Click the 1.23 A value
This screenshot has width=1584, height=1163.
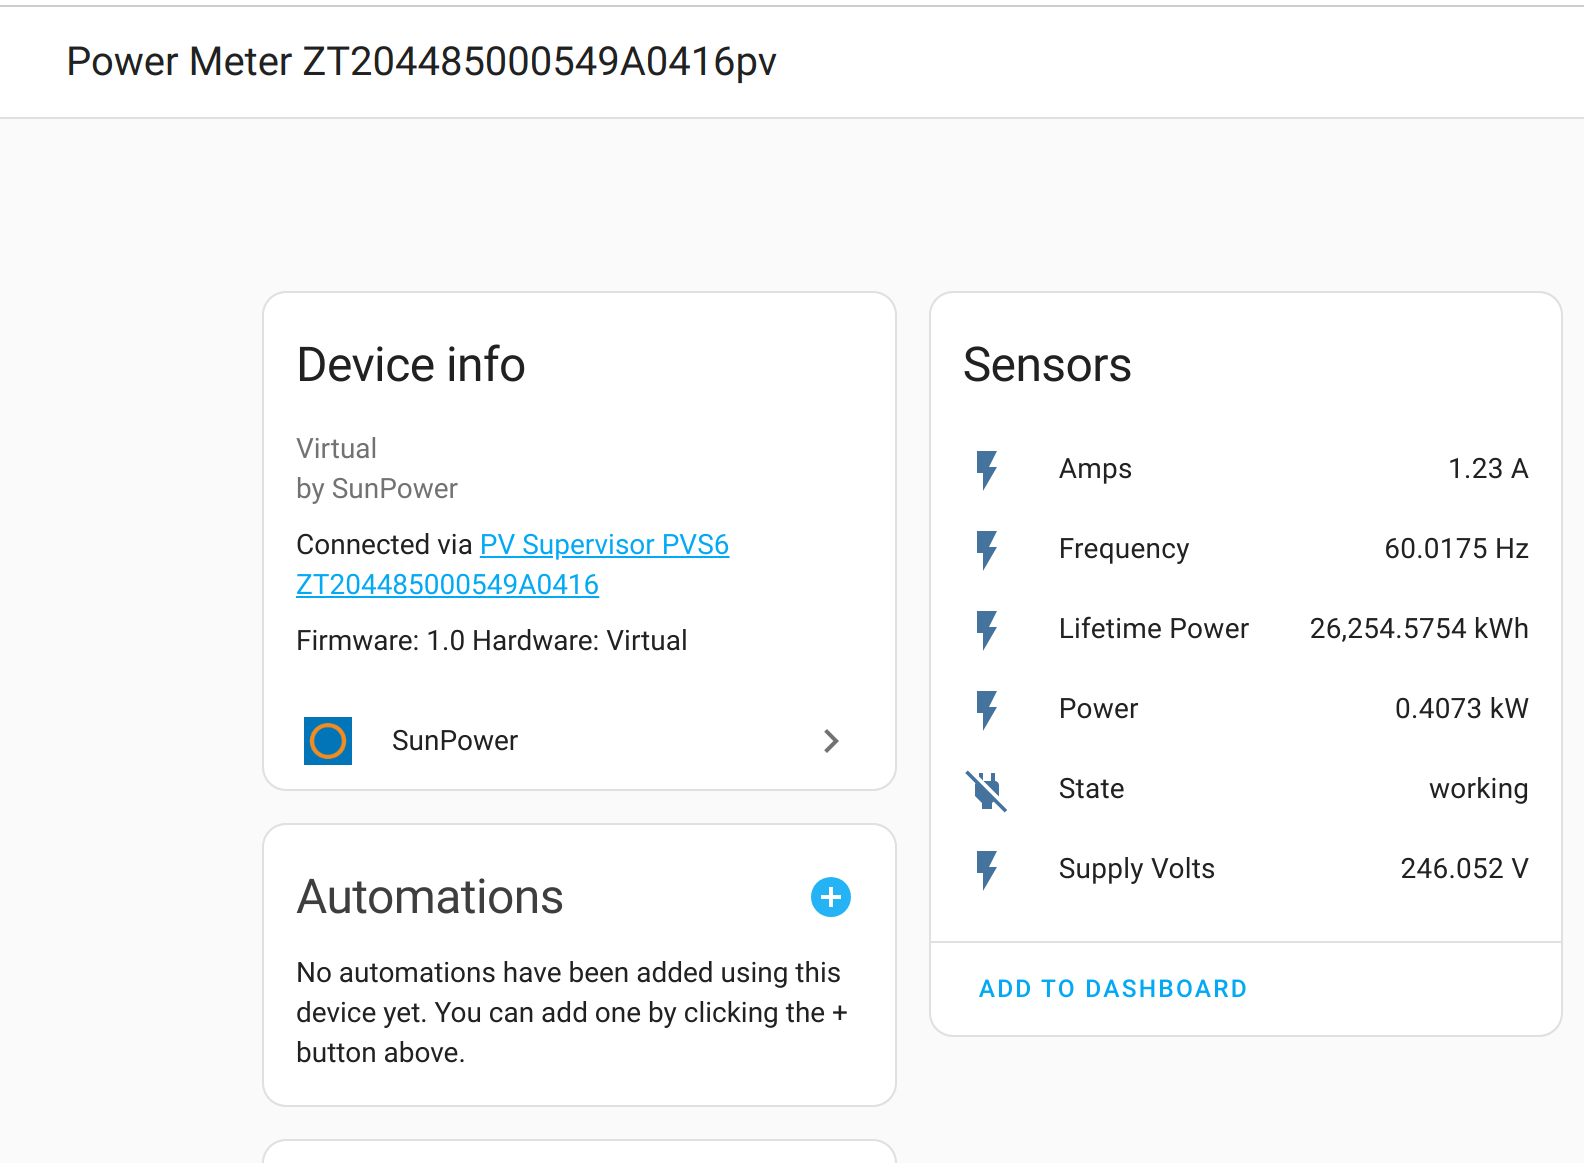(1488, 469)
